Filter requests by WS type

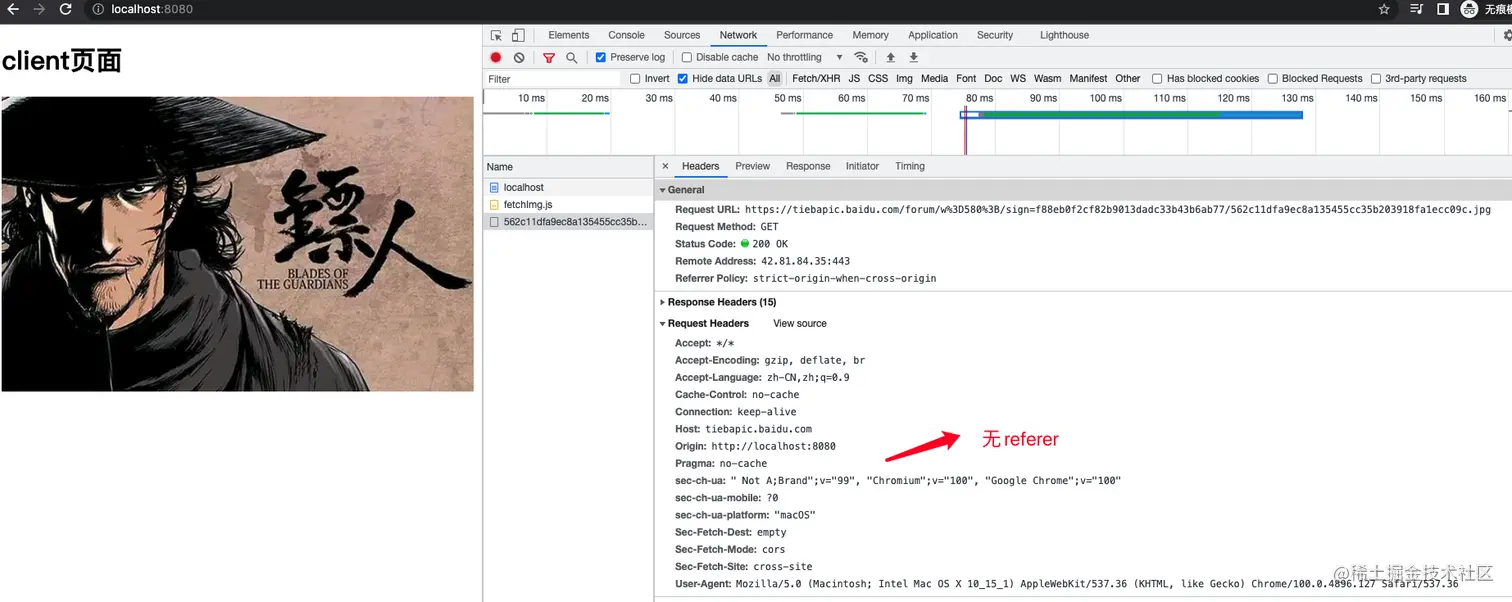(x=1018, y=78)
